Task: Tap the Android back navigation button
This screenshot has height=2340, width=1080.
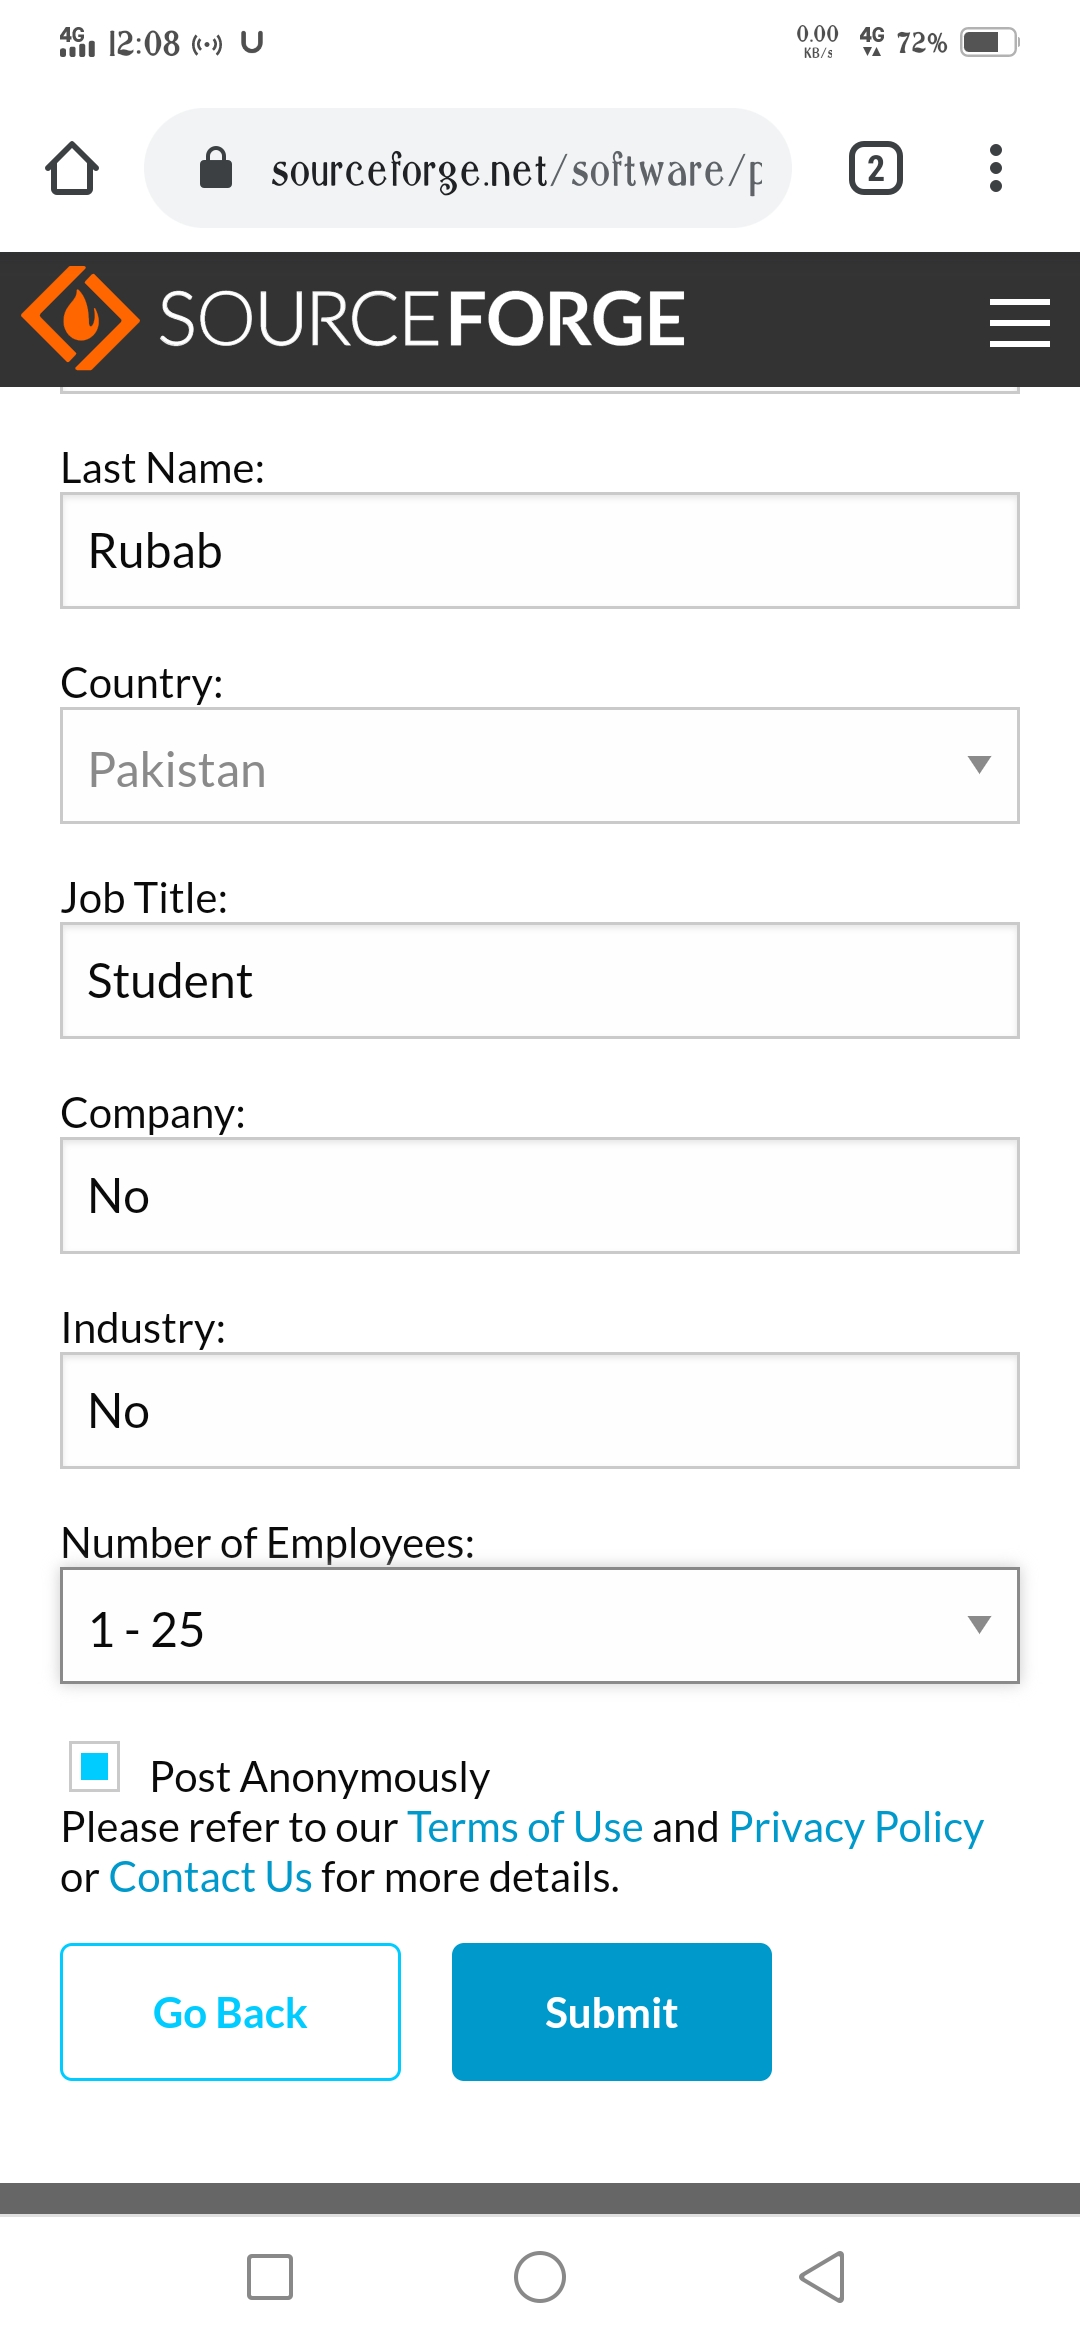Action: tap(822, 2277)
